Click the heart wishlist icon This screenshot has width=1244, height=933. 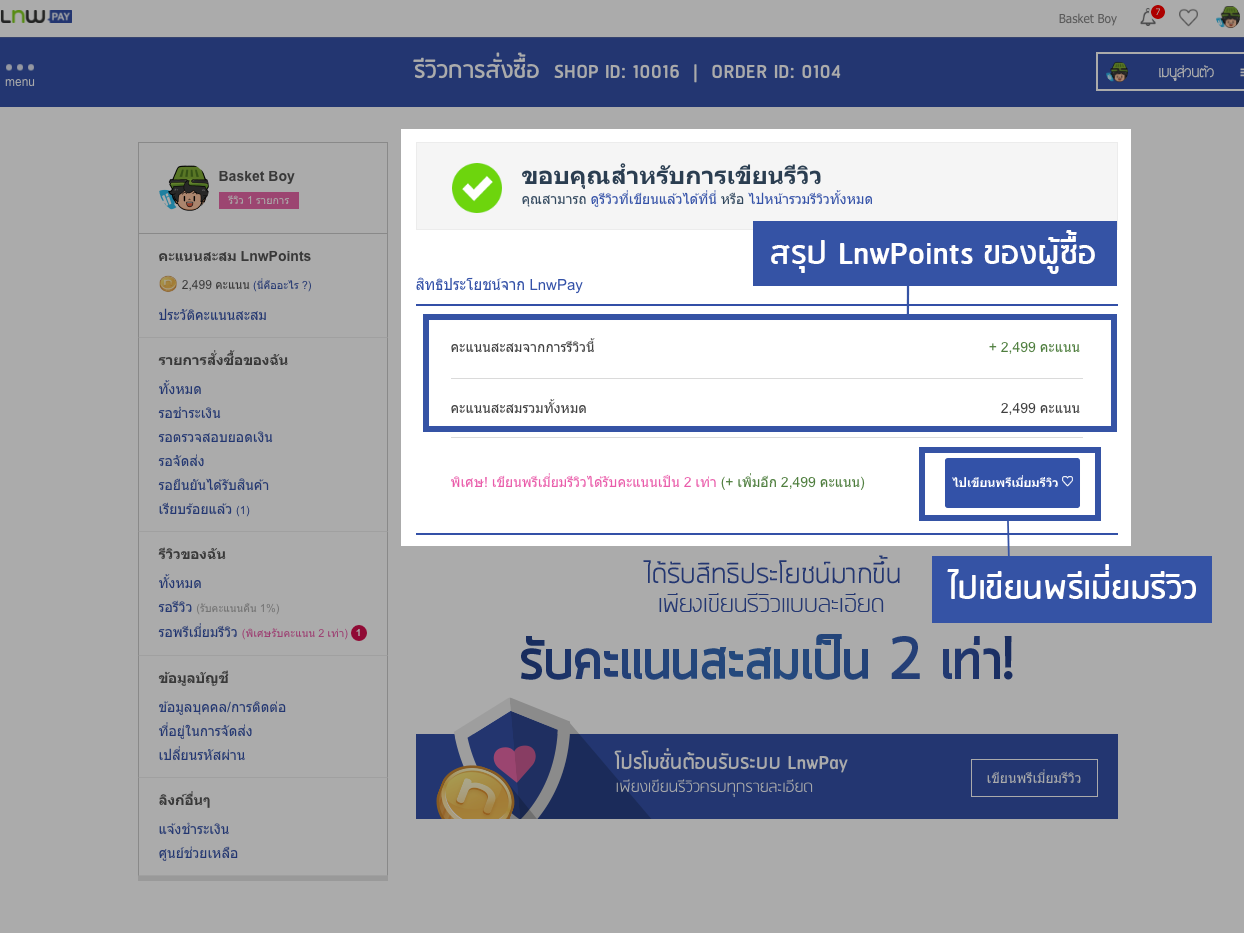click(1188, 17)
